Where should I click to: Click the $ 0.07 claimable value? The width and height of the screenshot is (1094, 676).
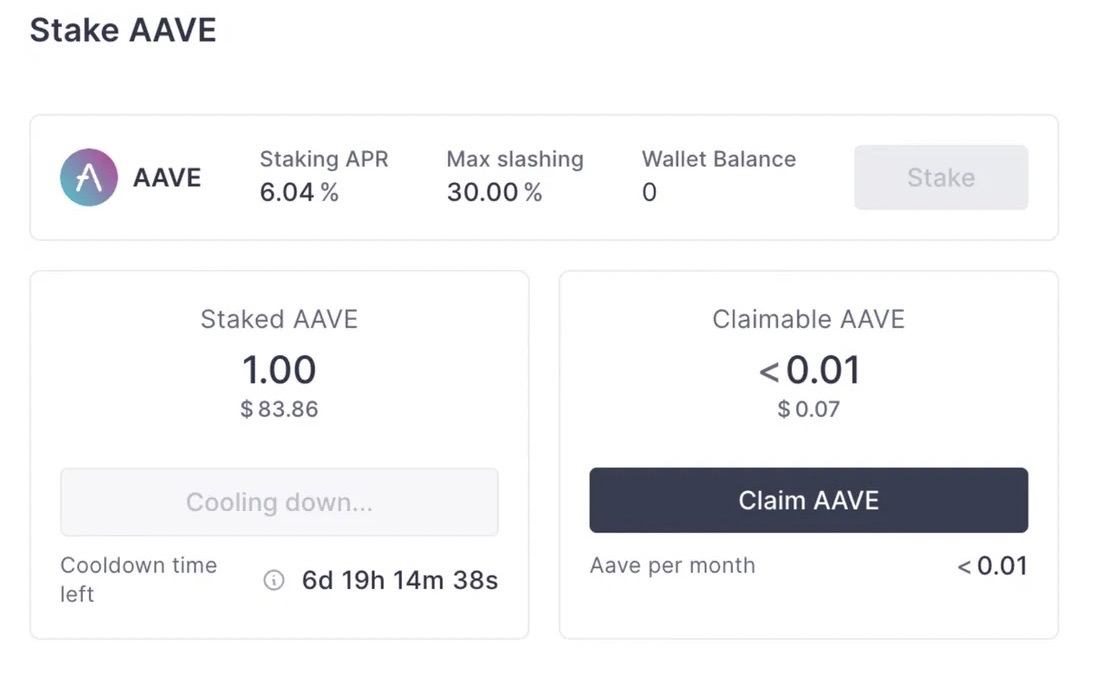coord(808,409)
